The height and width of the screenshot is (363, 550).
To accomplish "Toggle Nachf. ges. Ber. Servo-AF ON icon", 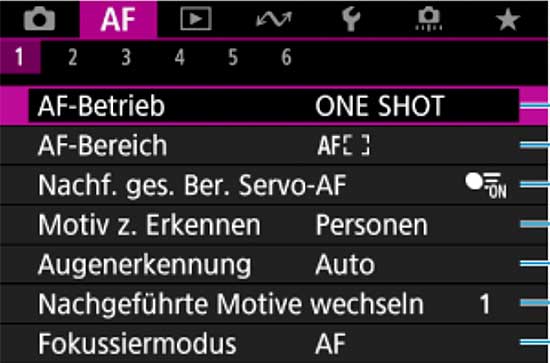I will pyautogui.click(x=486, y=186).
